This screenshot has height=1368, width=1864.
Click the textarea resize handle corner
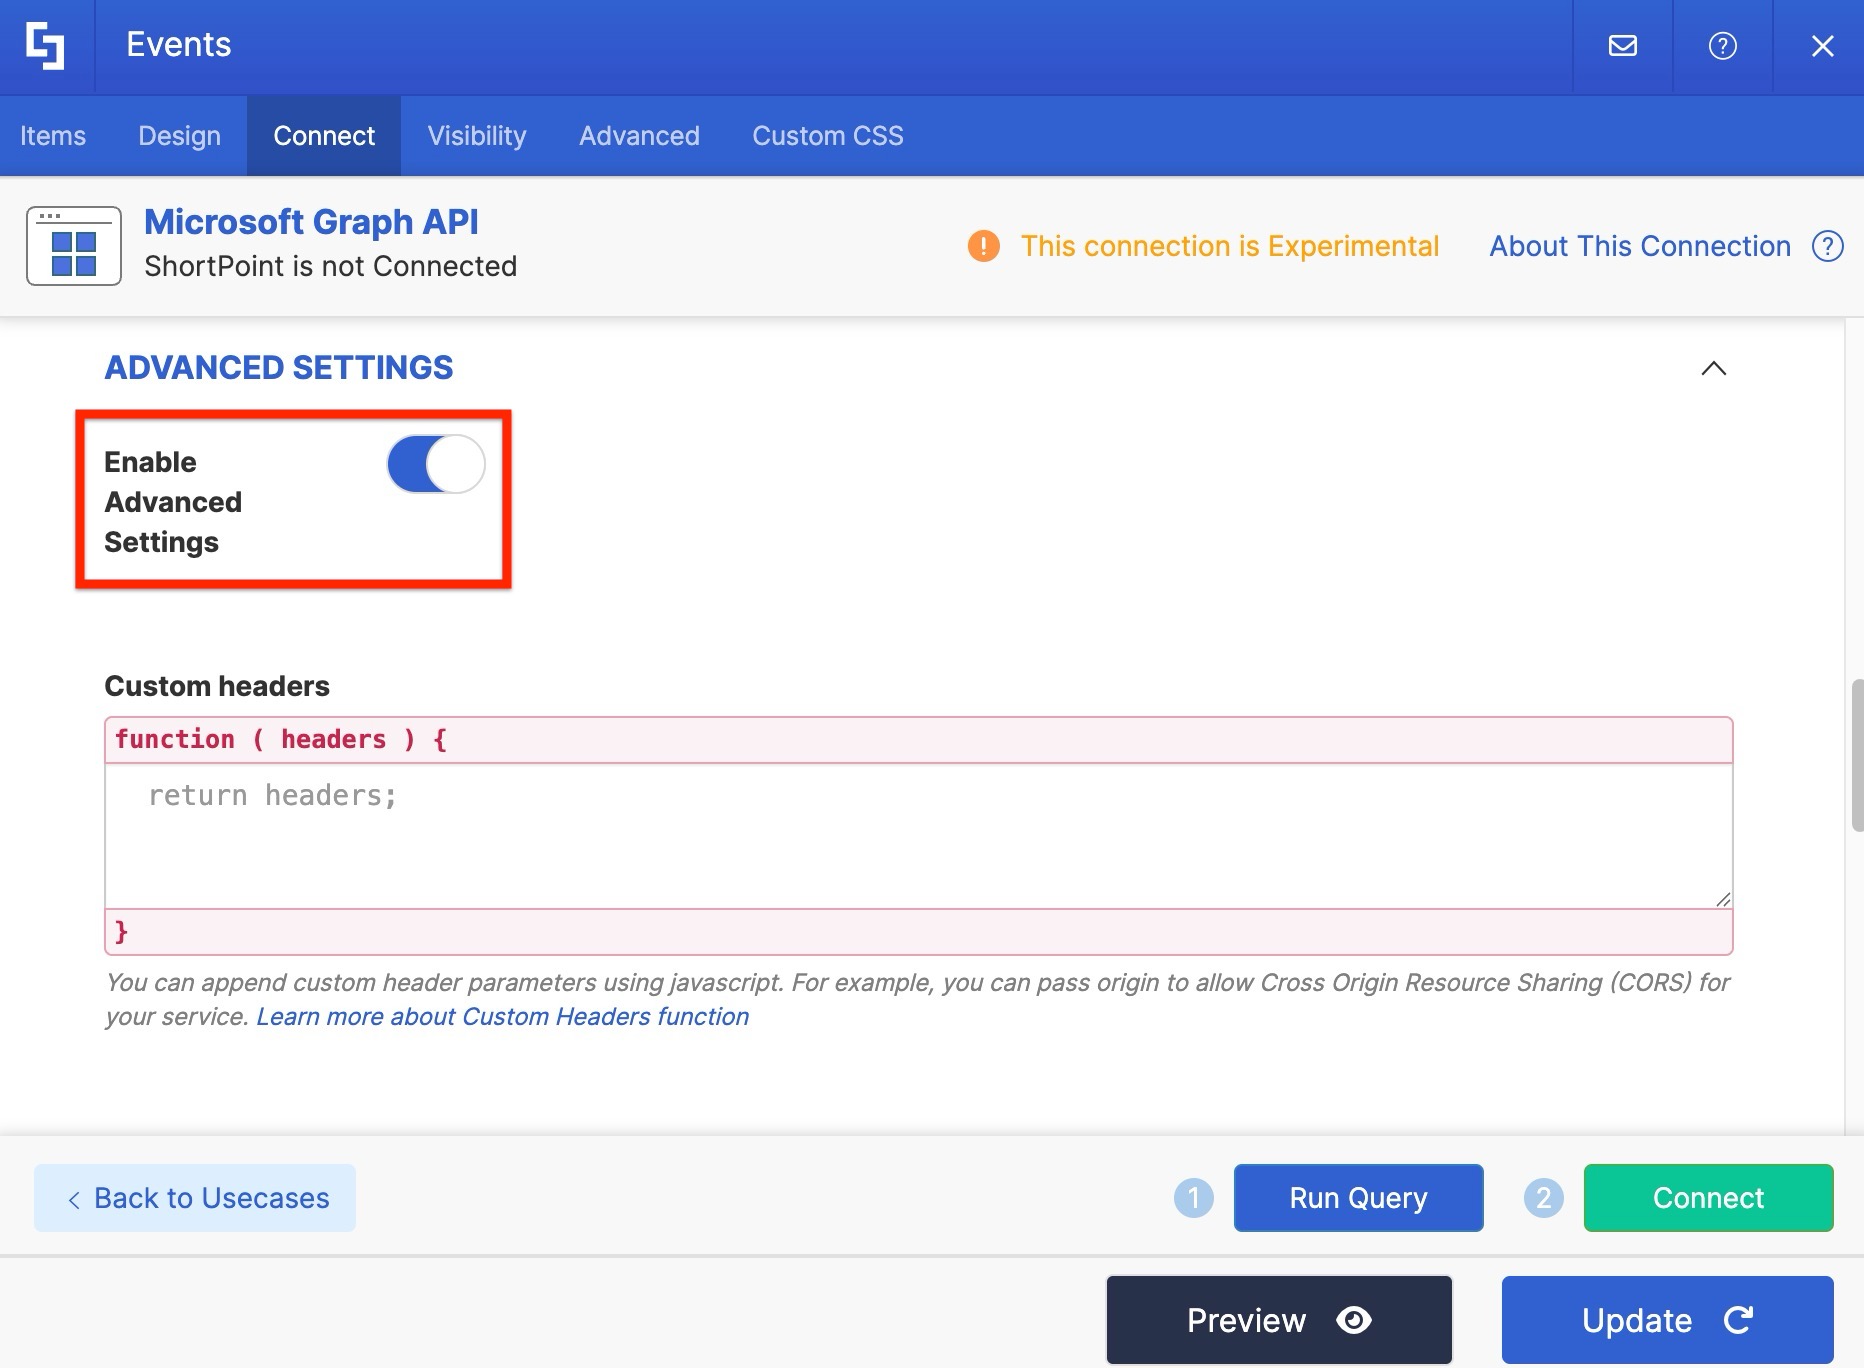[1723, 900]
